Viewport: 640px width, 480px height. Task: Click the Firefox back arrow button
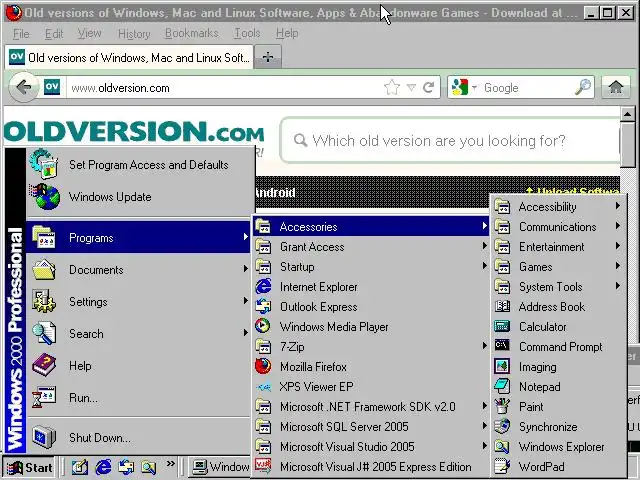coord(24,87)
